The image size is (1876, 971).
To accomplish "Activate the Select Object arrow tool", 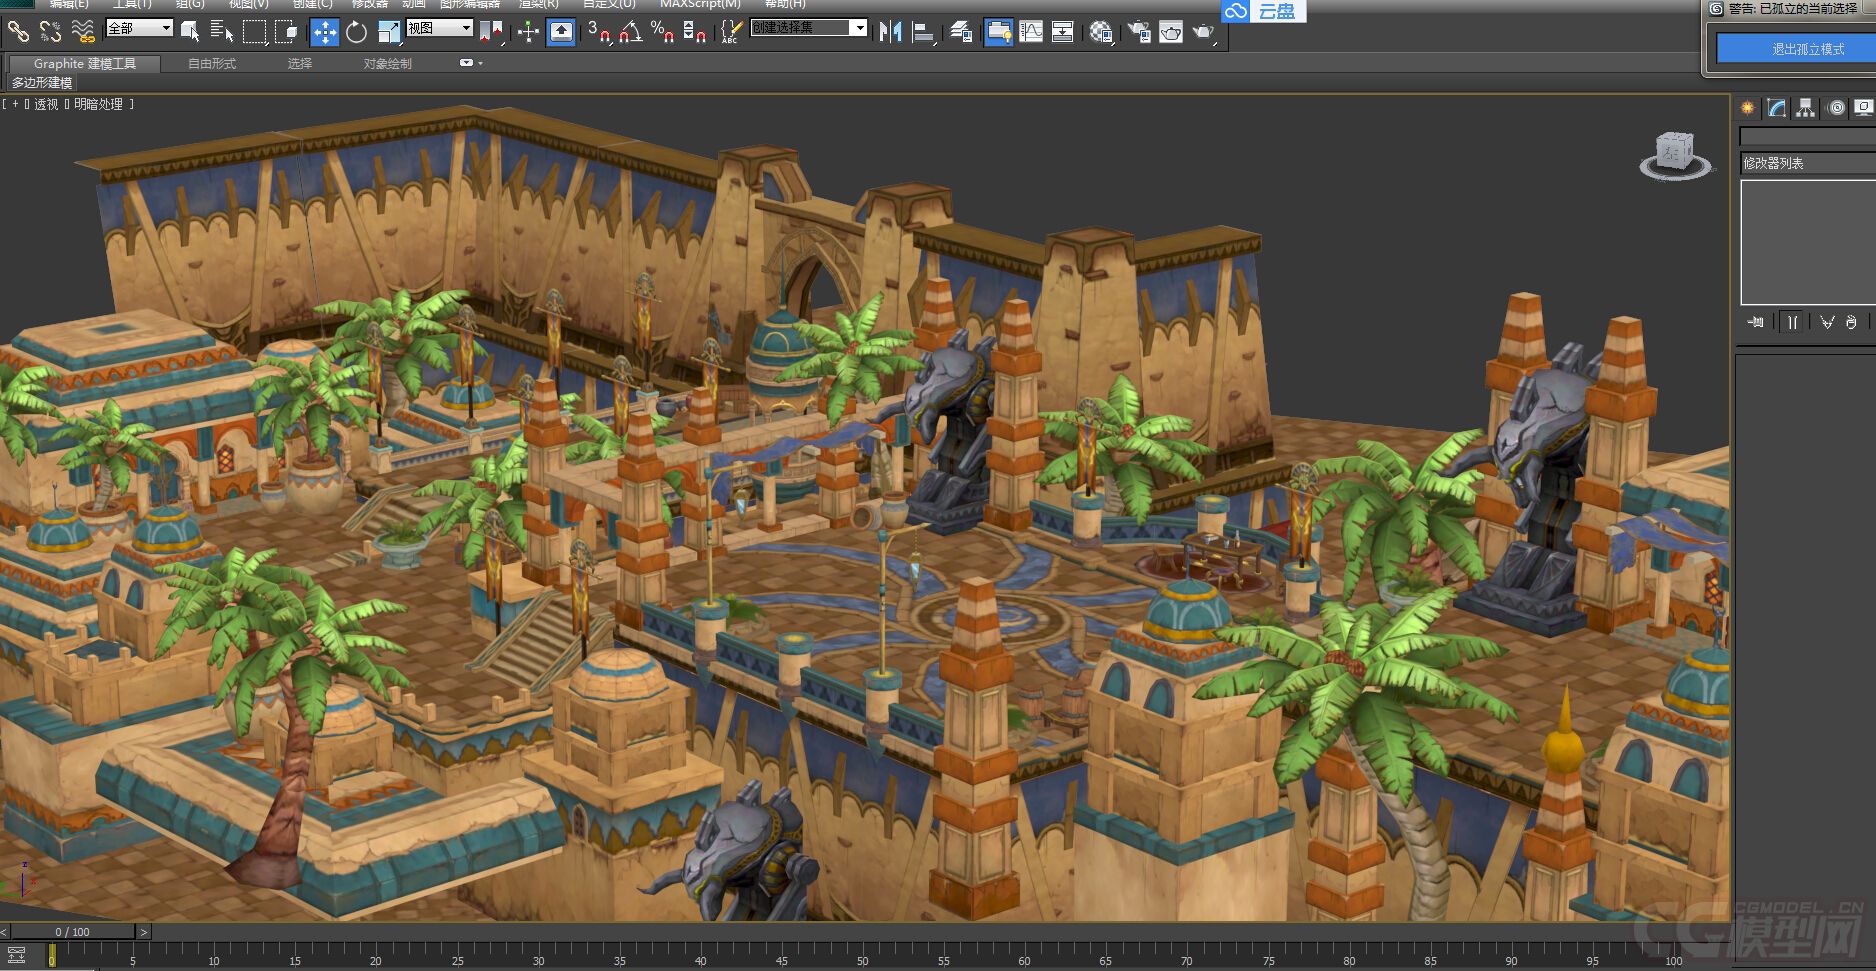I will coord(189,32).
